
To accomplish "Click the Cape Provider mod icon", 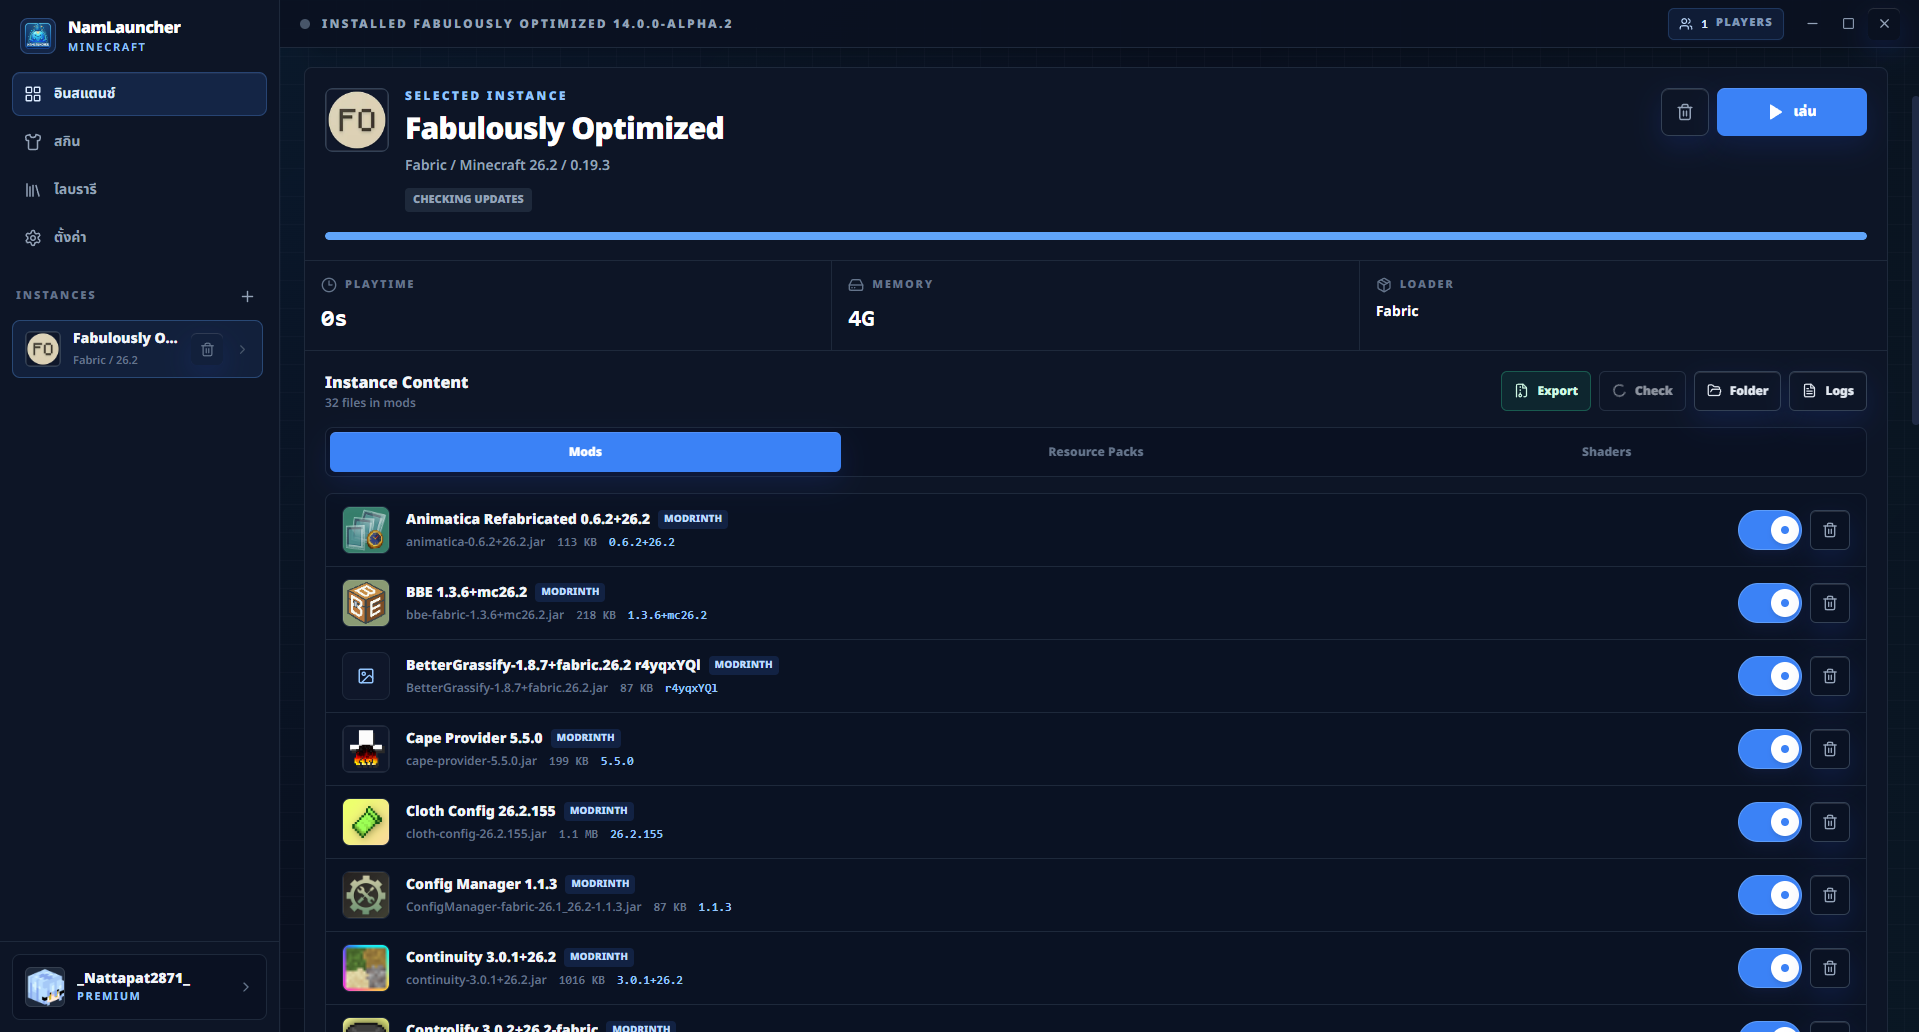I will point(366,749).
